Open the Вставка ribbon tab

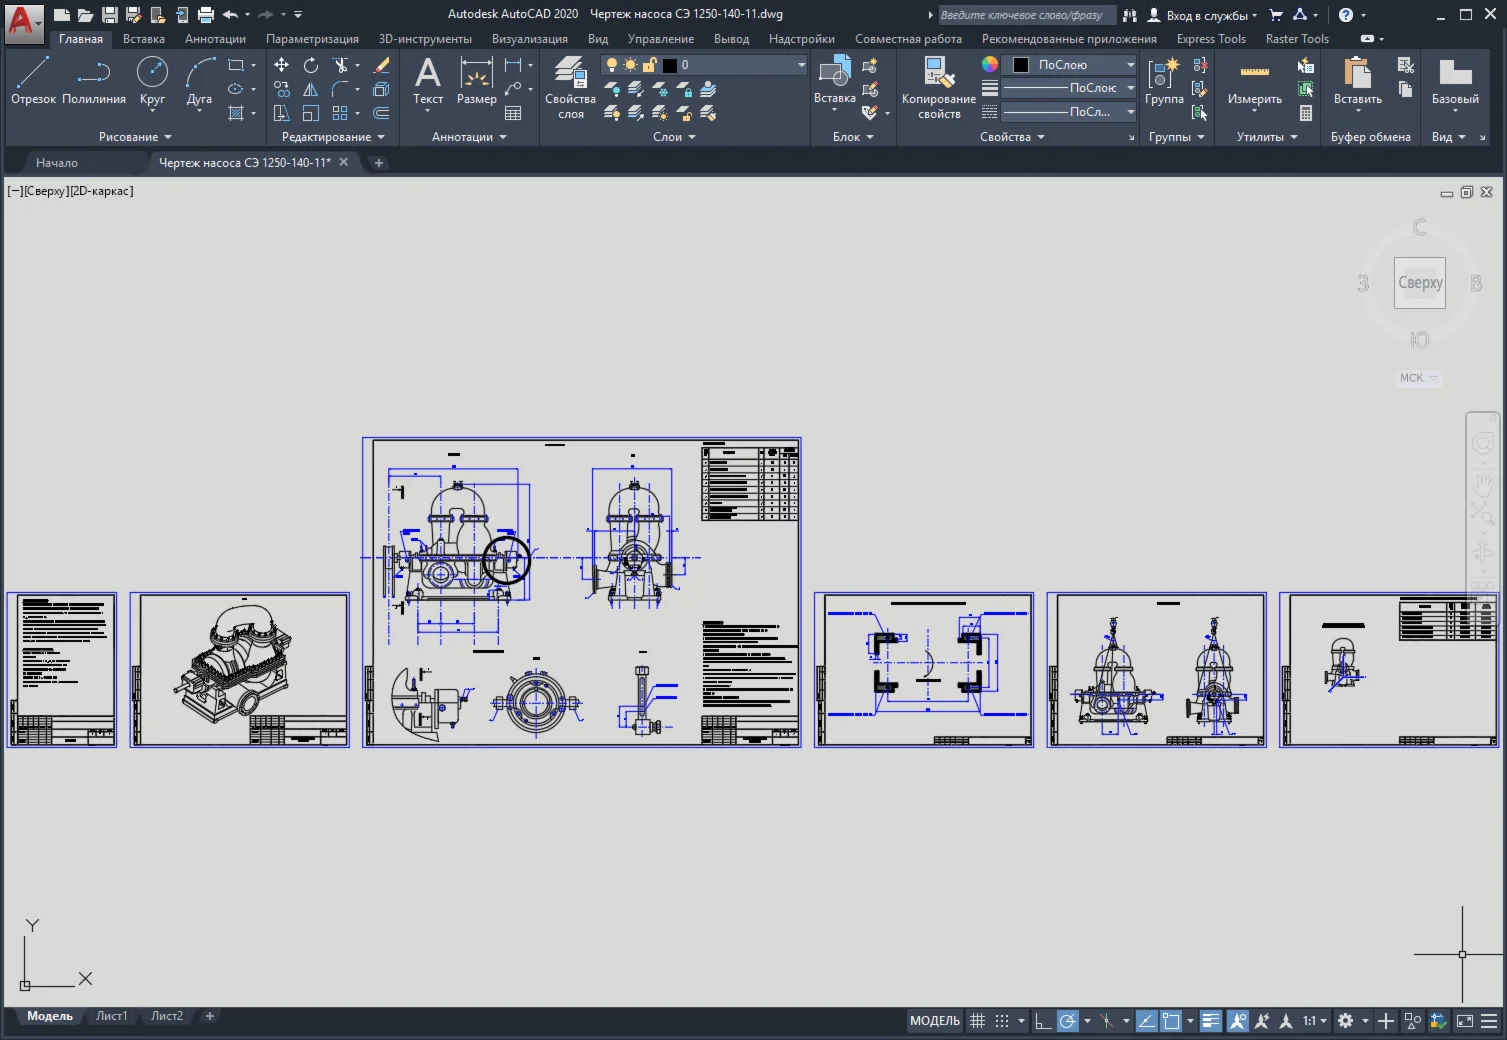tap(144, 39)
